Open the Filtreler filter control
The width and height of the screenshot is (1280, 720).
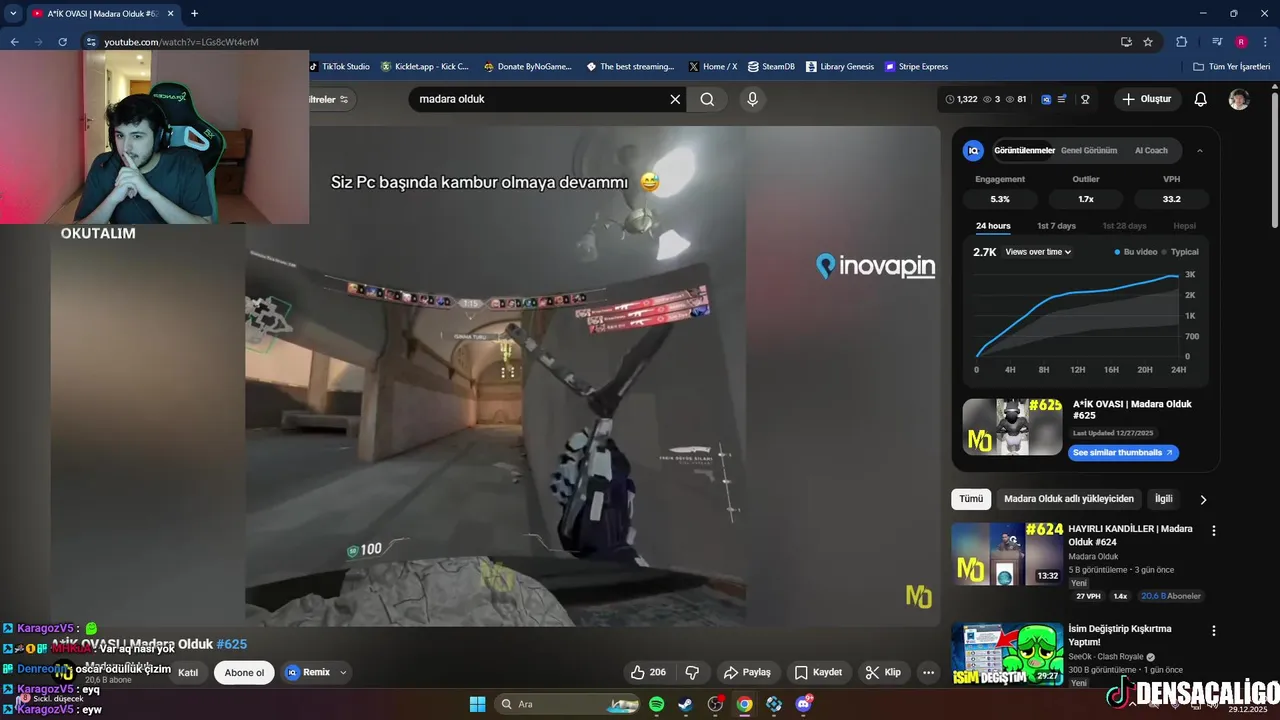(x=329, y=99)
